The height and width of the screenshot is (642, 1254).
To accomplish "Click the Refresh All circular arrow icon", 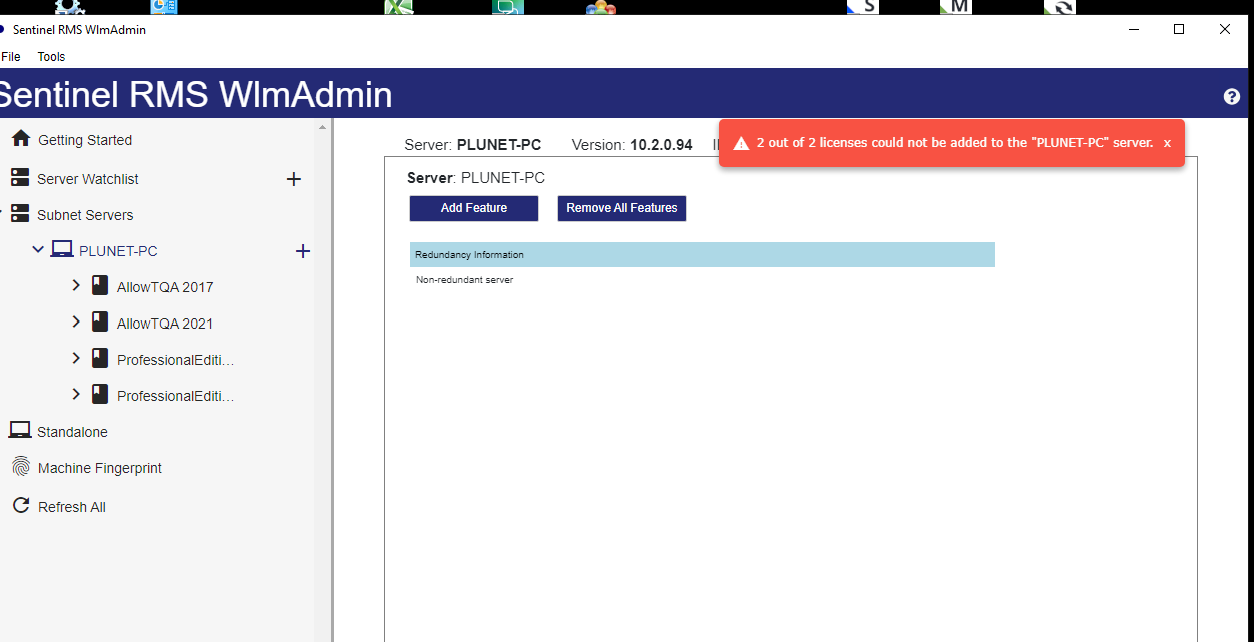I will (20, 506).
